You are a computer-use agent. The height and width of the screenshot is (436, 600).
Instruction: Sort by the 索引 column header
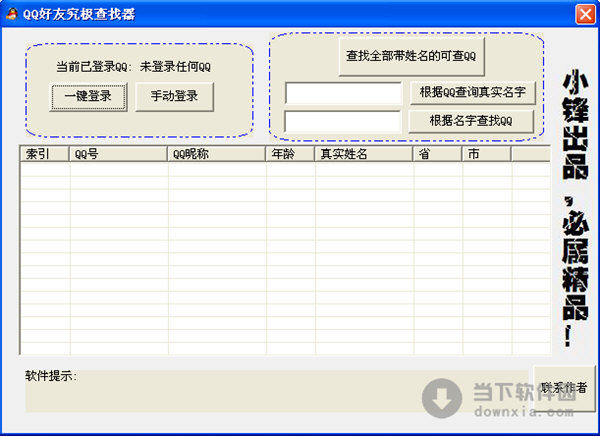[44, 154]
